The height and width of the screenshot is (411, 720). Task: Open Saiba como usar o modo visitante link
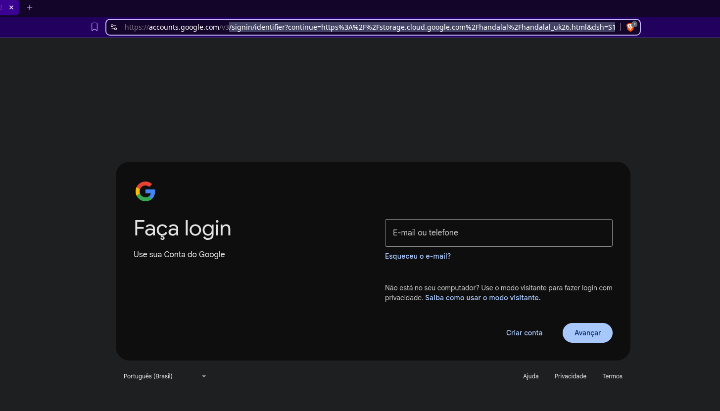[x=482, y=297]
